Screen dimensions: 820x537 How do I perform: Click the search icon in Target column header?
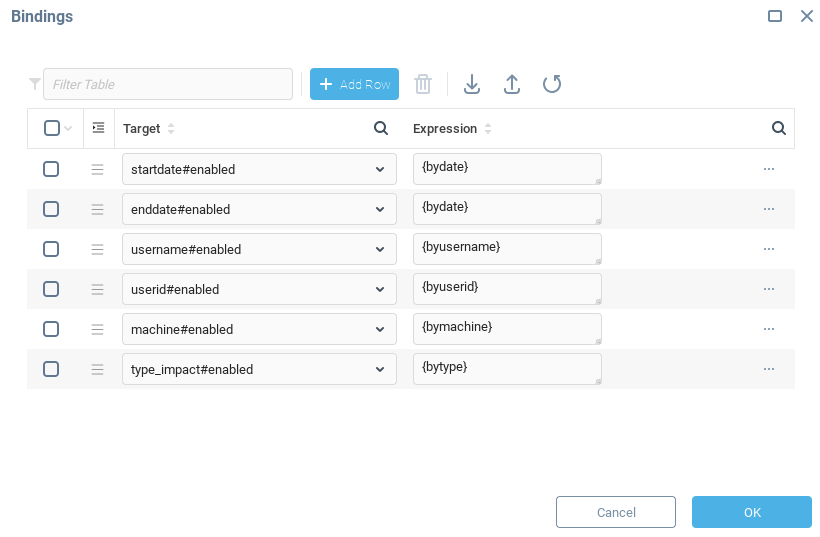[x=380, y=128]
